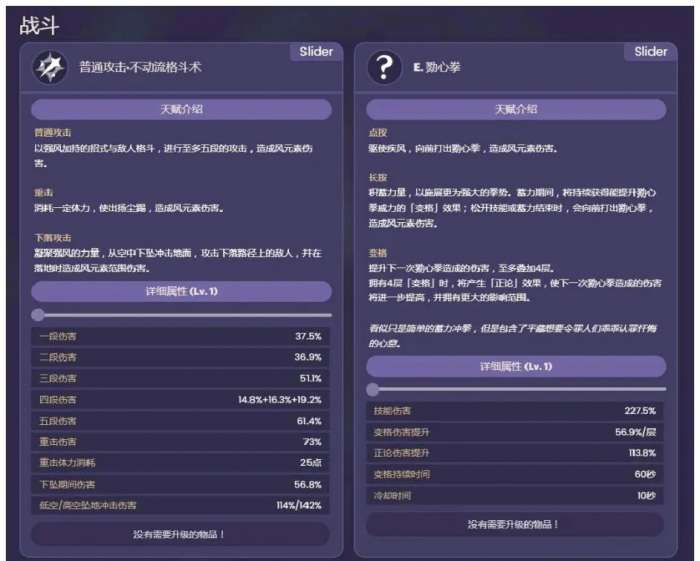Image resolution: width=700 pixels, height=561 pixels.
Task: Collapse 天赋介绍 section in right card
Action: [515, 109]
